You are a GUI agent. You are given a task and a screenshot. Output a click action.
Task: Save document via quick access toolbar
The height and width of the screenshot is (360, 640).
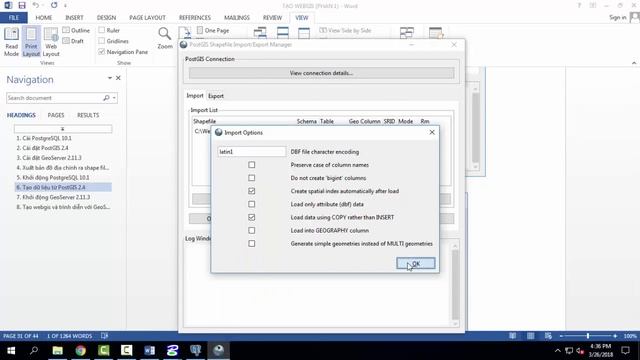22,5
